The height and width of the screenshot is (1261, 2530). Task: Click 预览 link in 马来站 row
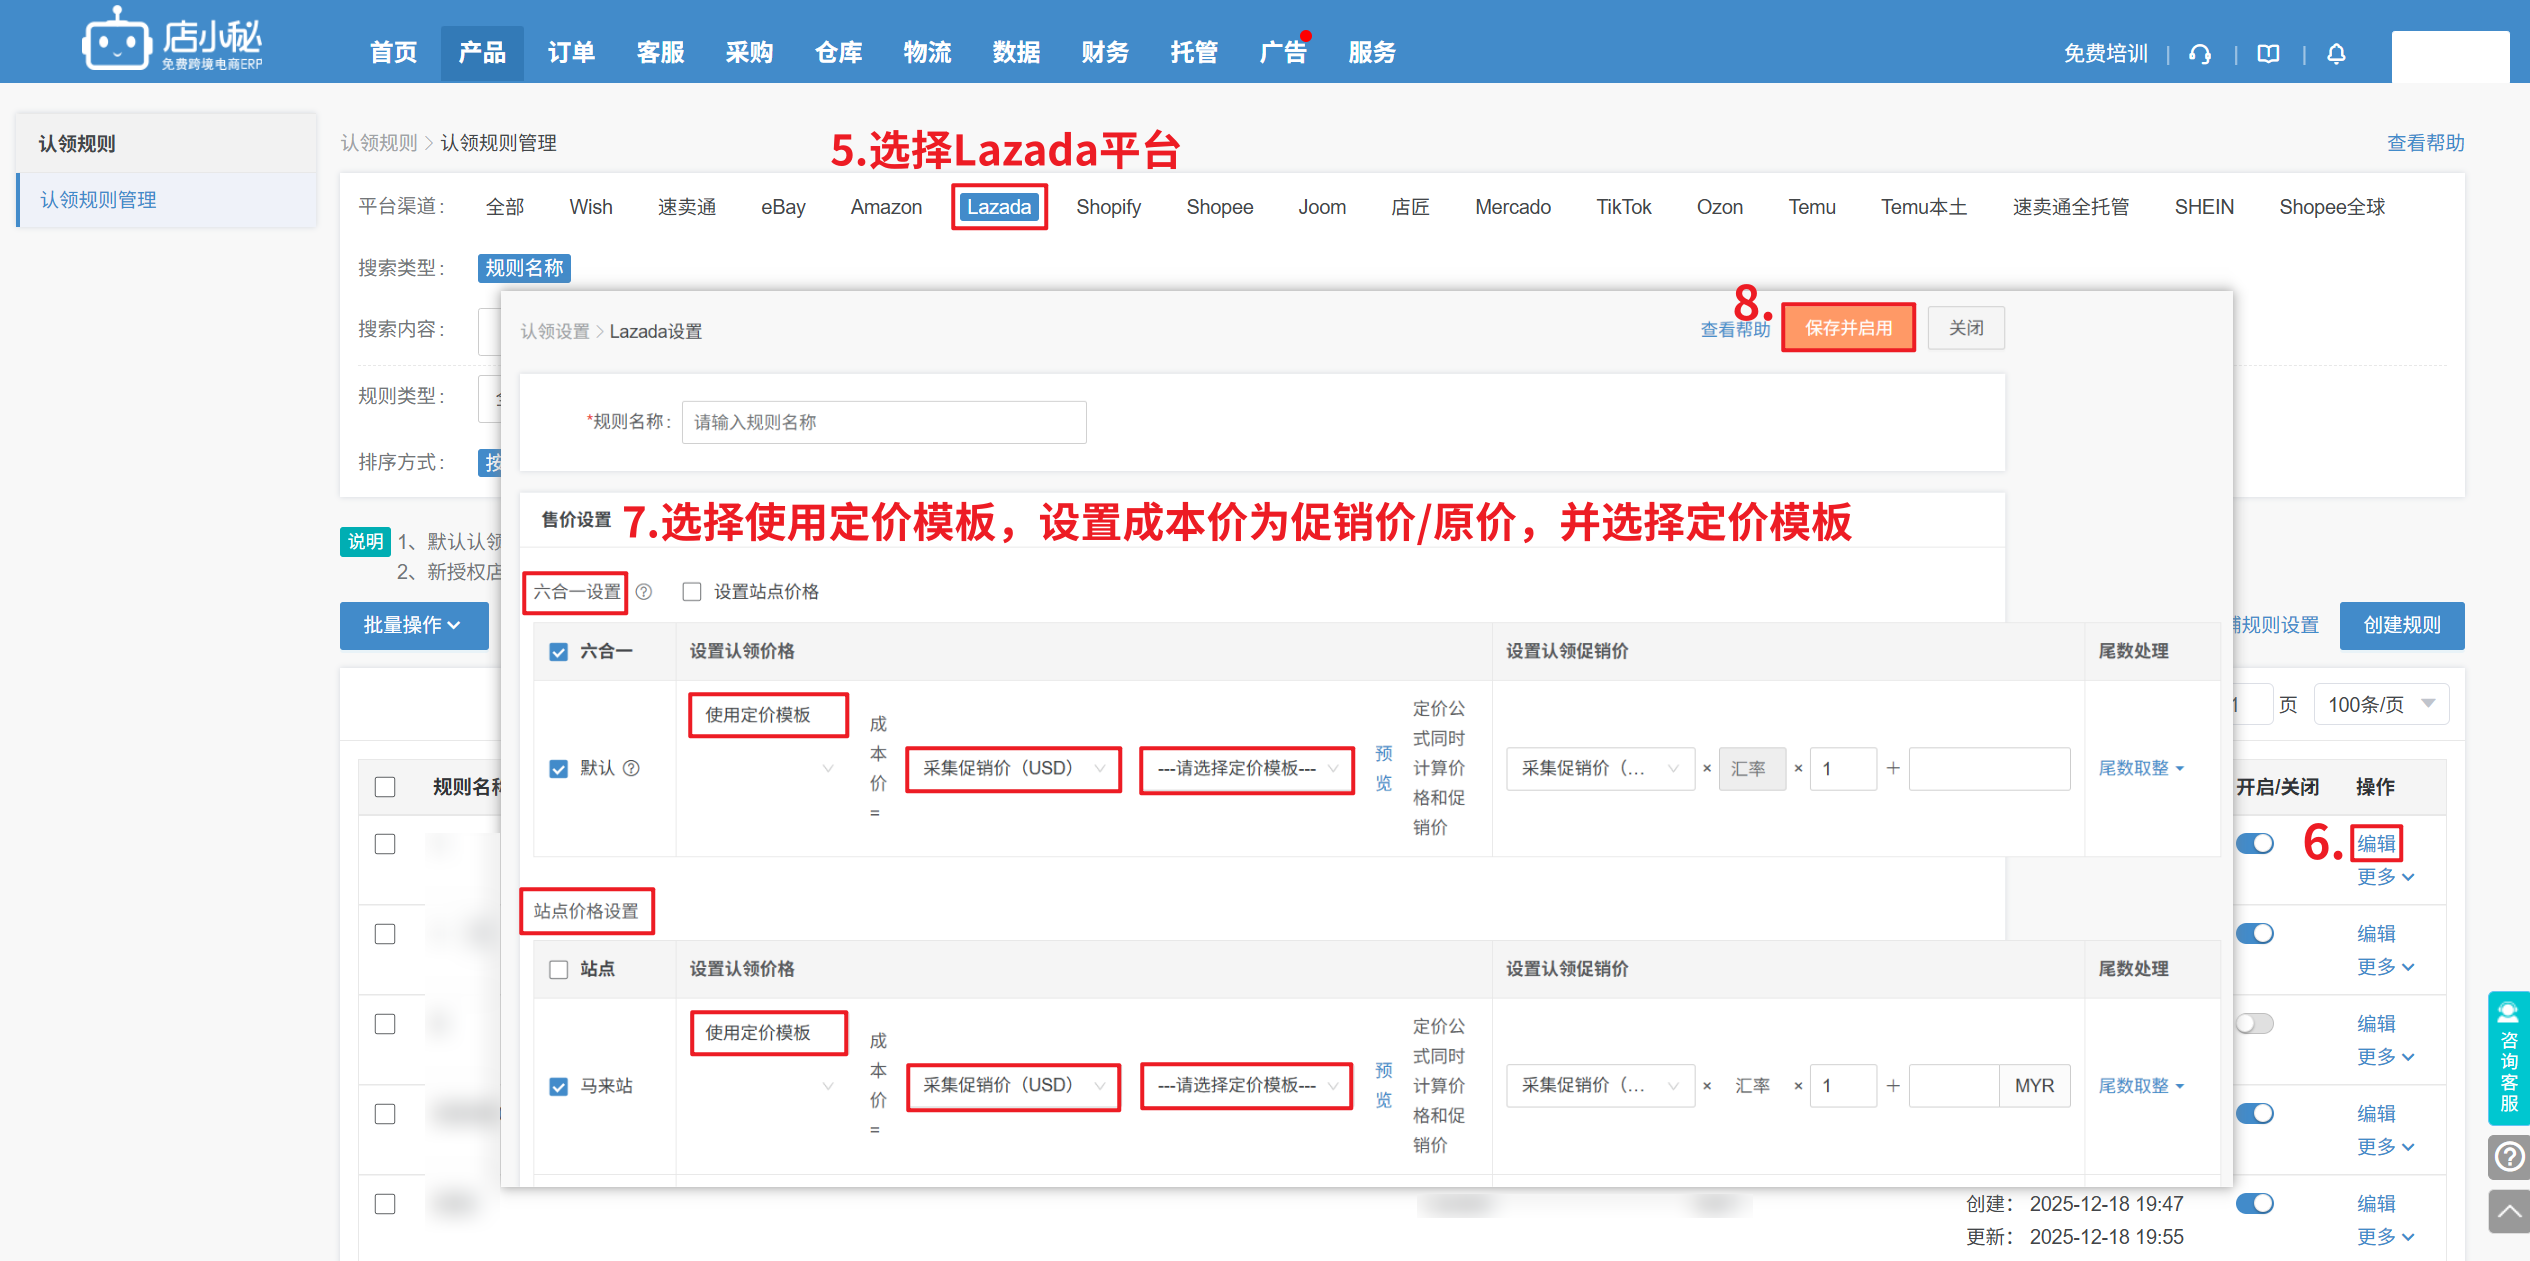(1383, 1086)
